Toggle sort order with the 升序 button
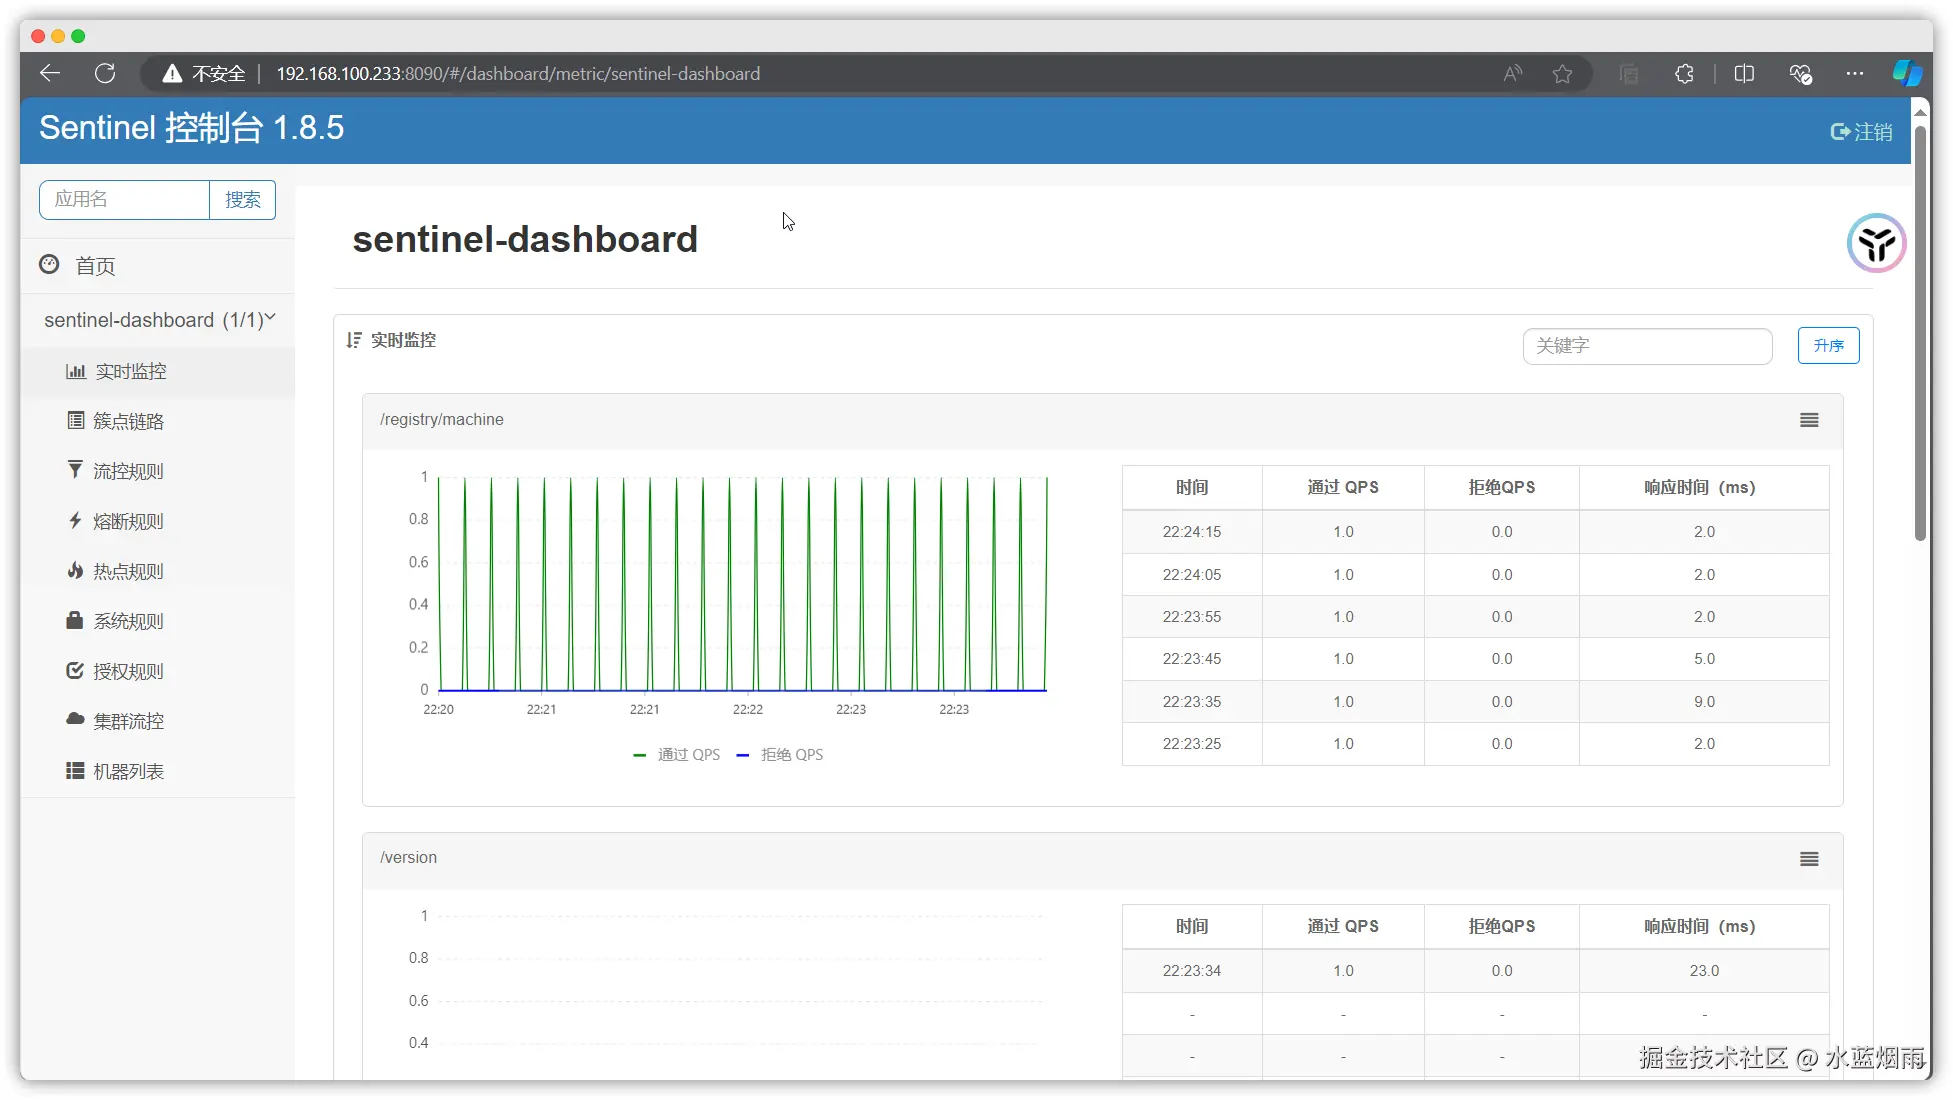 point(1828,345)
